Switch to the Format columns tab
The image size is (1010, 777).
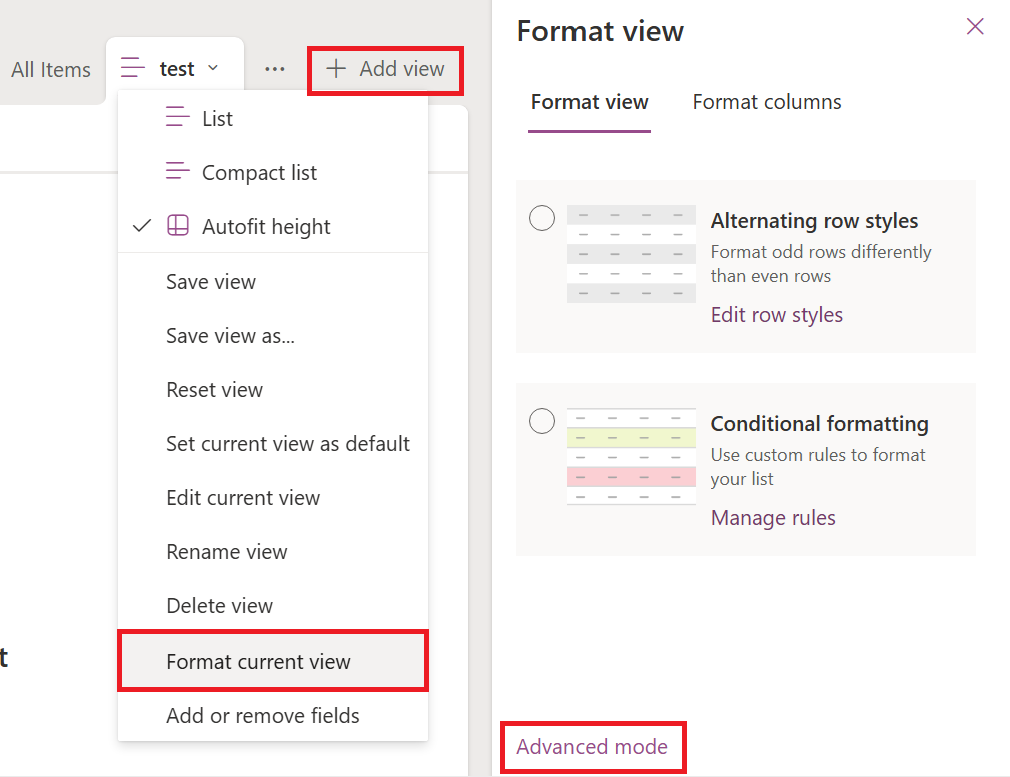pyautogui.click(x=766, y=101)
